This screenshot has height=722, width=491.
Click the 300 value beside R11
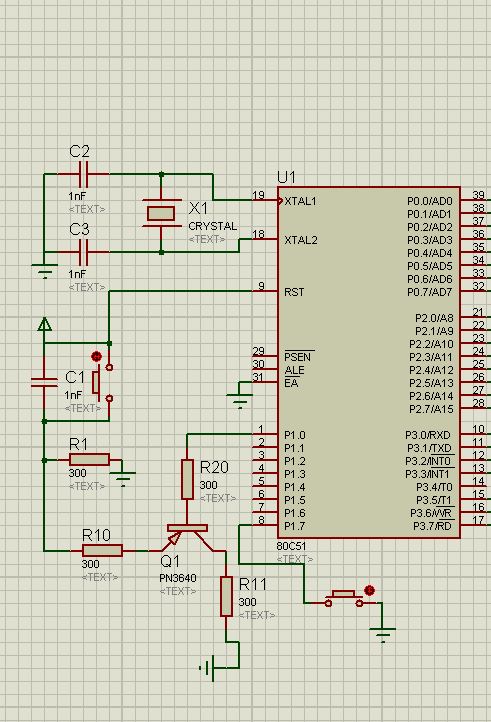click(247, 602)
